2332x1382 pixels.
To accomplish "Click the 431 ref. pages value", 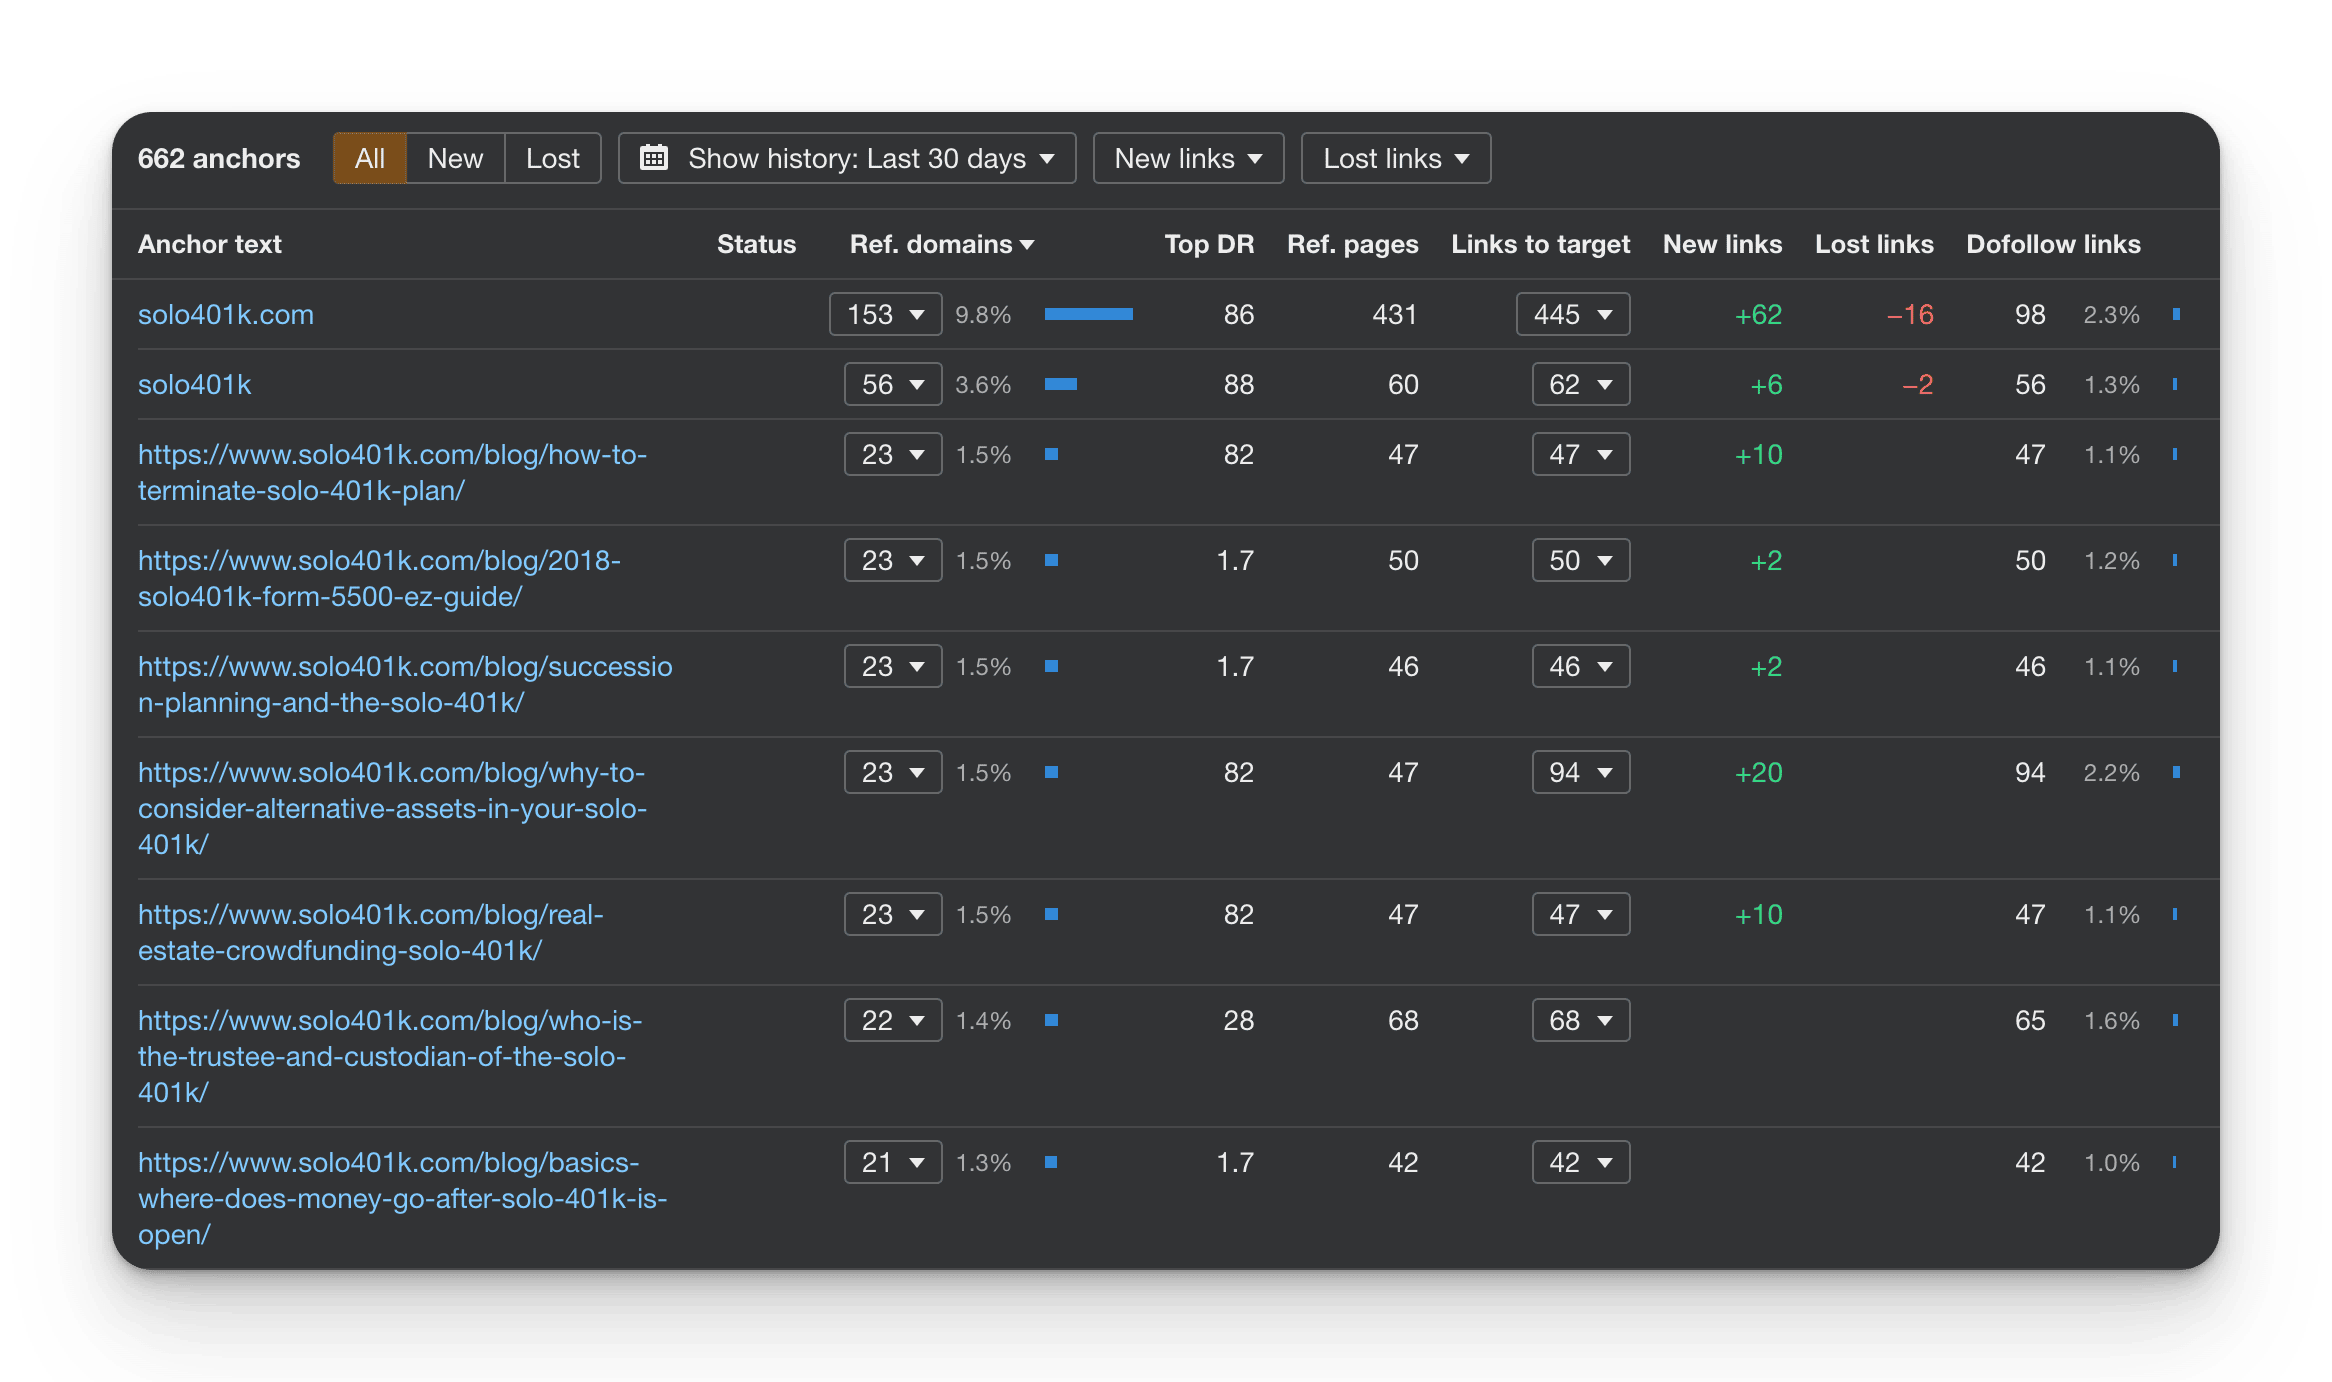I will click(1395, 314).
